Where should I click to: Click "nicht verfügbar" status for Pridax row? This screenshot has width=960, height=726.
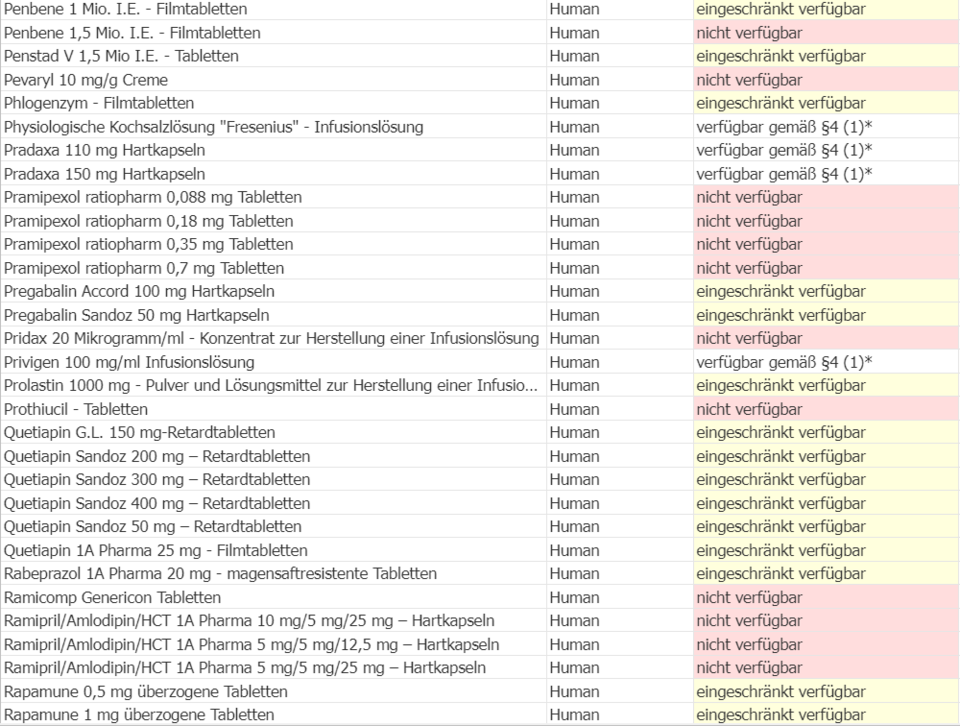click(x=749, y=338)
